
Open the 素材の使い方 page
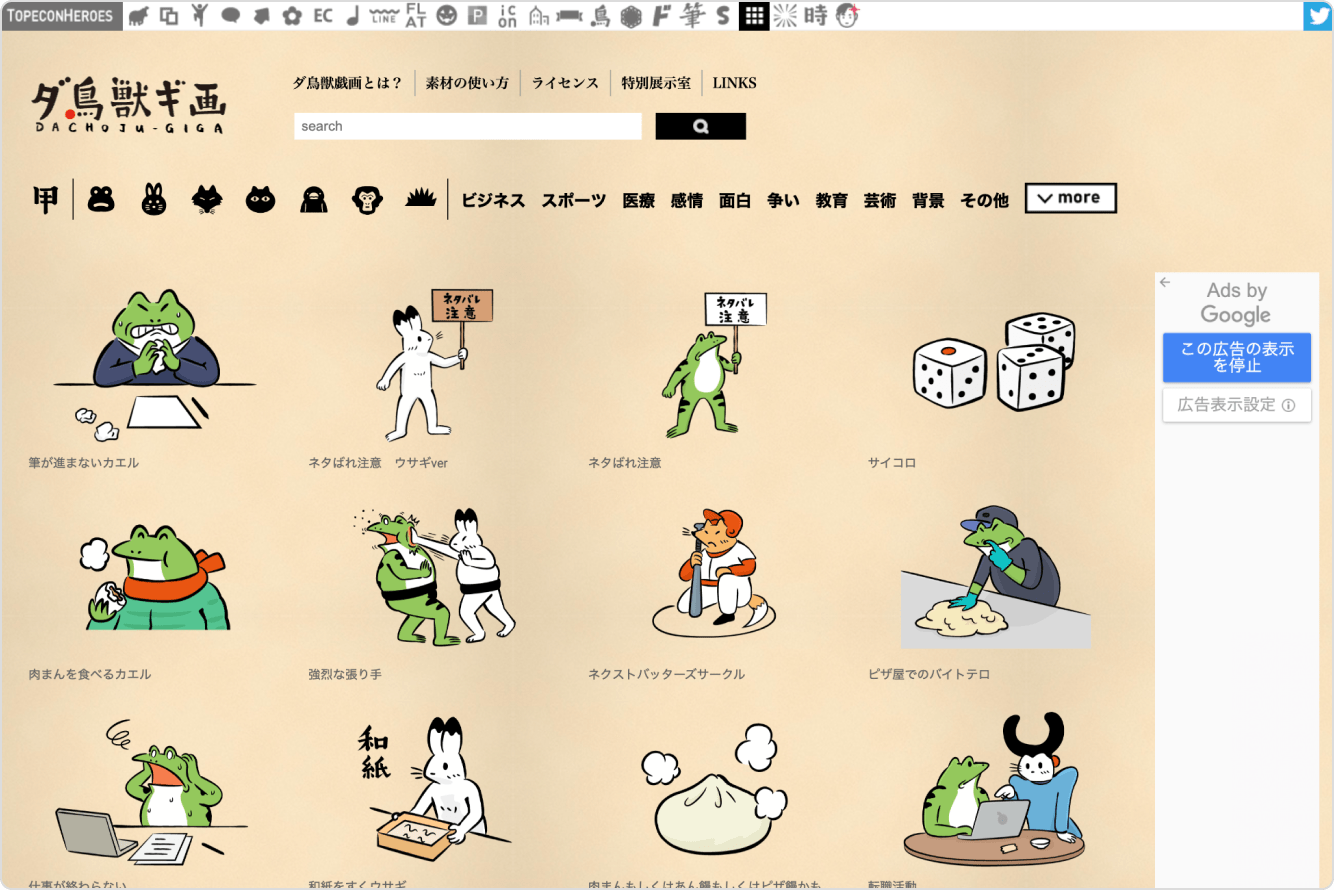[467, 83]
